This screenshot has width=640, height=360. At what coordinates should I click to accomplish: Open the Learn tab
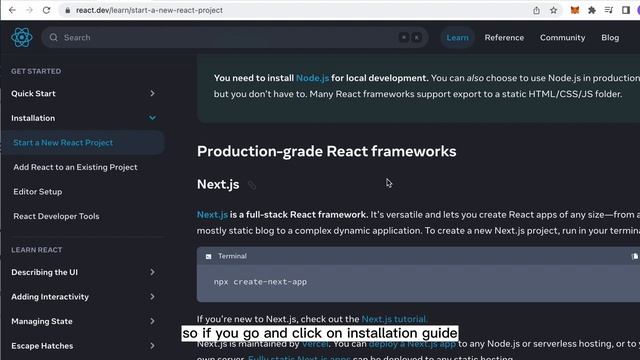click(457, 38)
